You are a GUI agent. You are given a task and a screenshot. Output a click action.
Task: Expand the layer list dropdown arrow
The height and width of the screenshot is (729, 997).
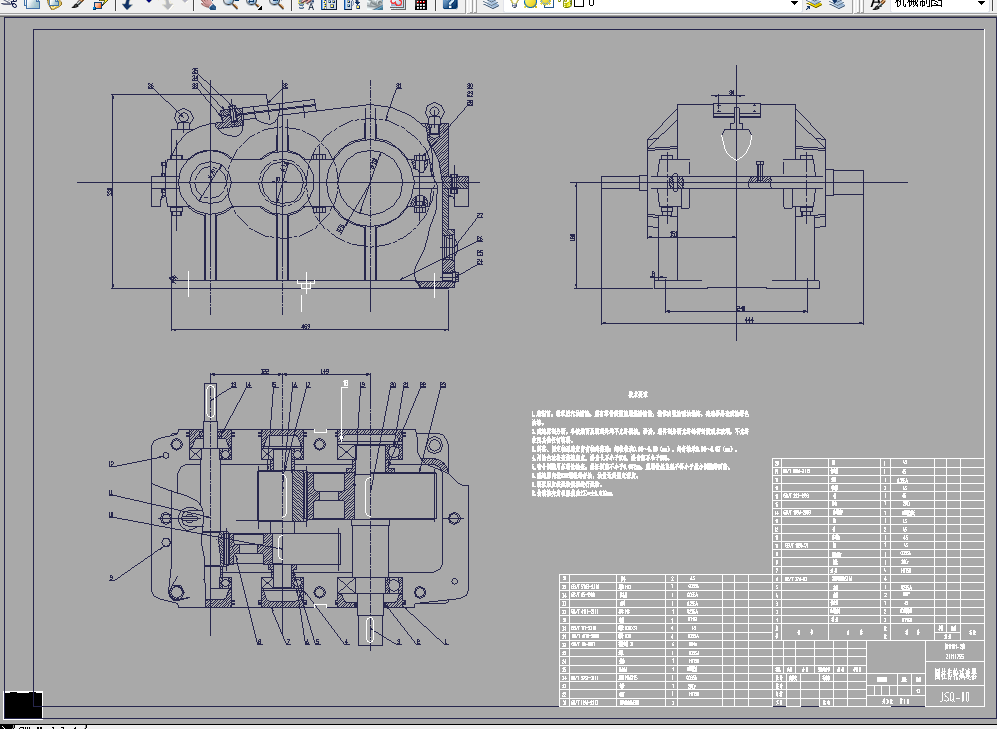coord(795,4)
